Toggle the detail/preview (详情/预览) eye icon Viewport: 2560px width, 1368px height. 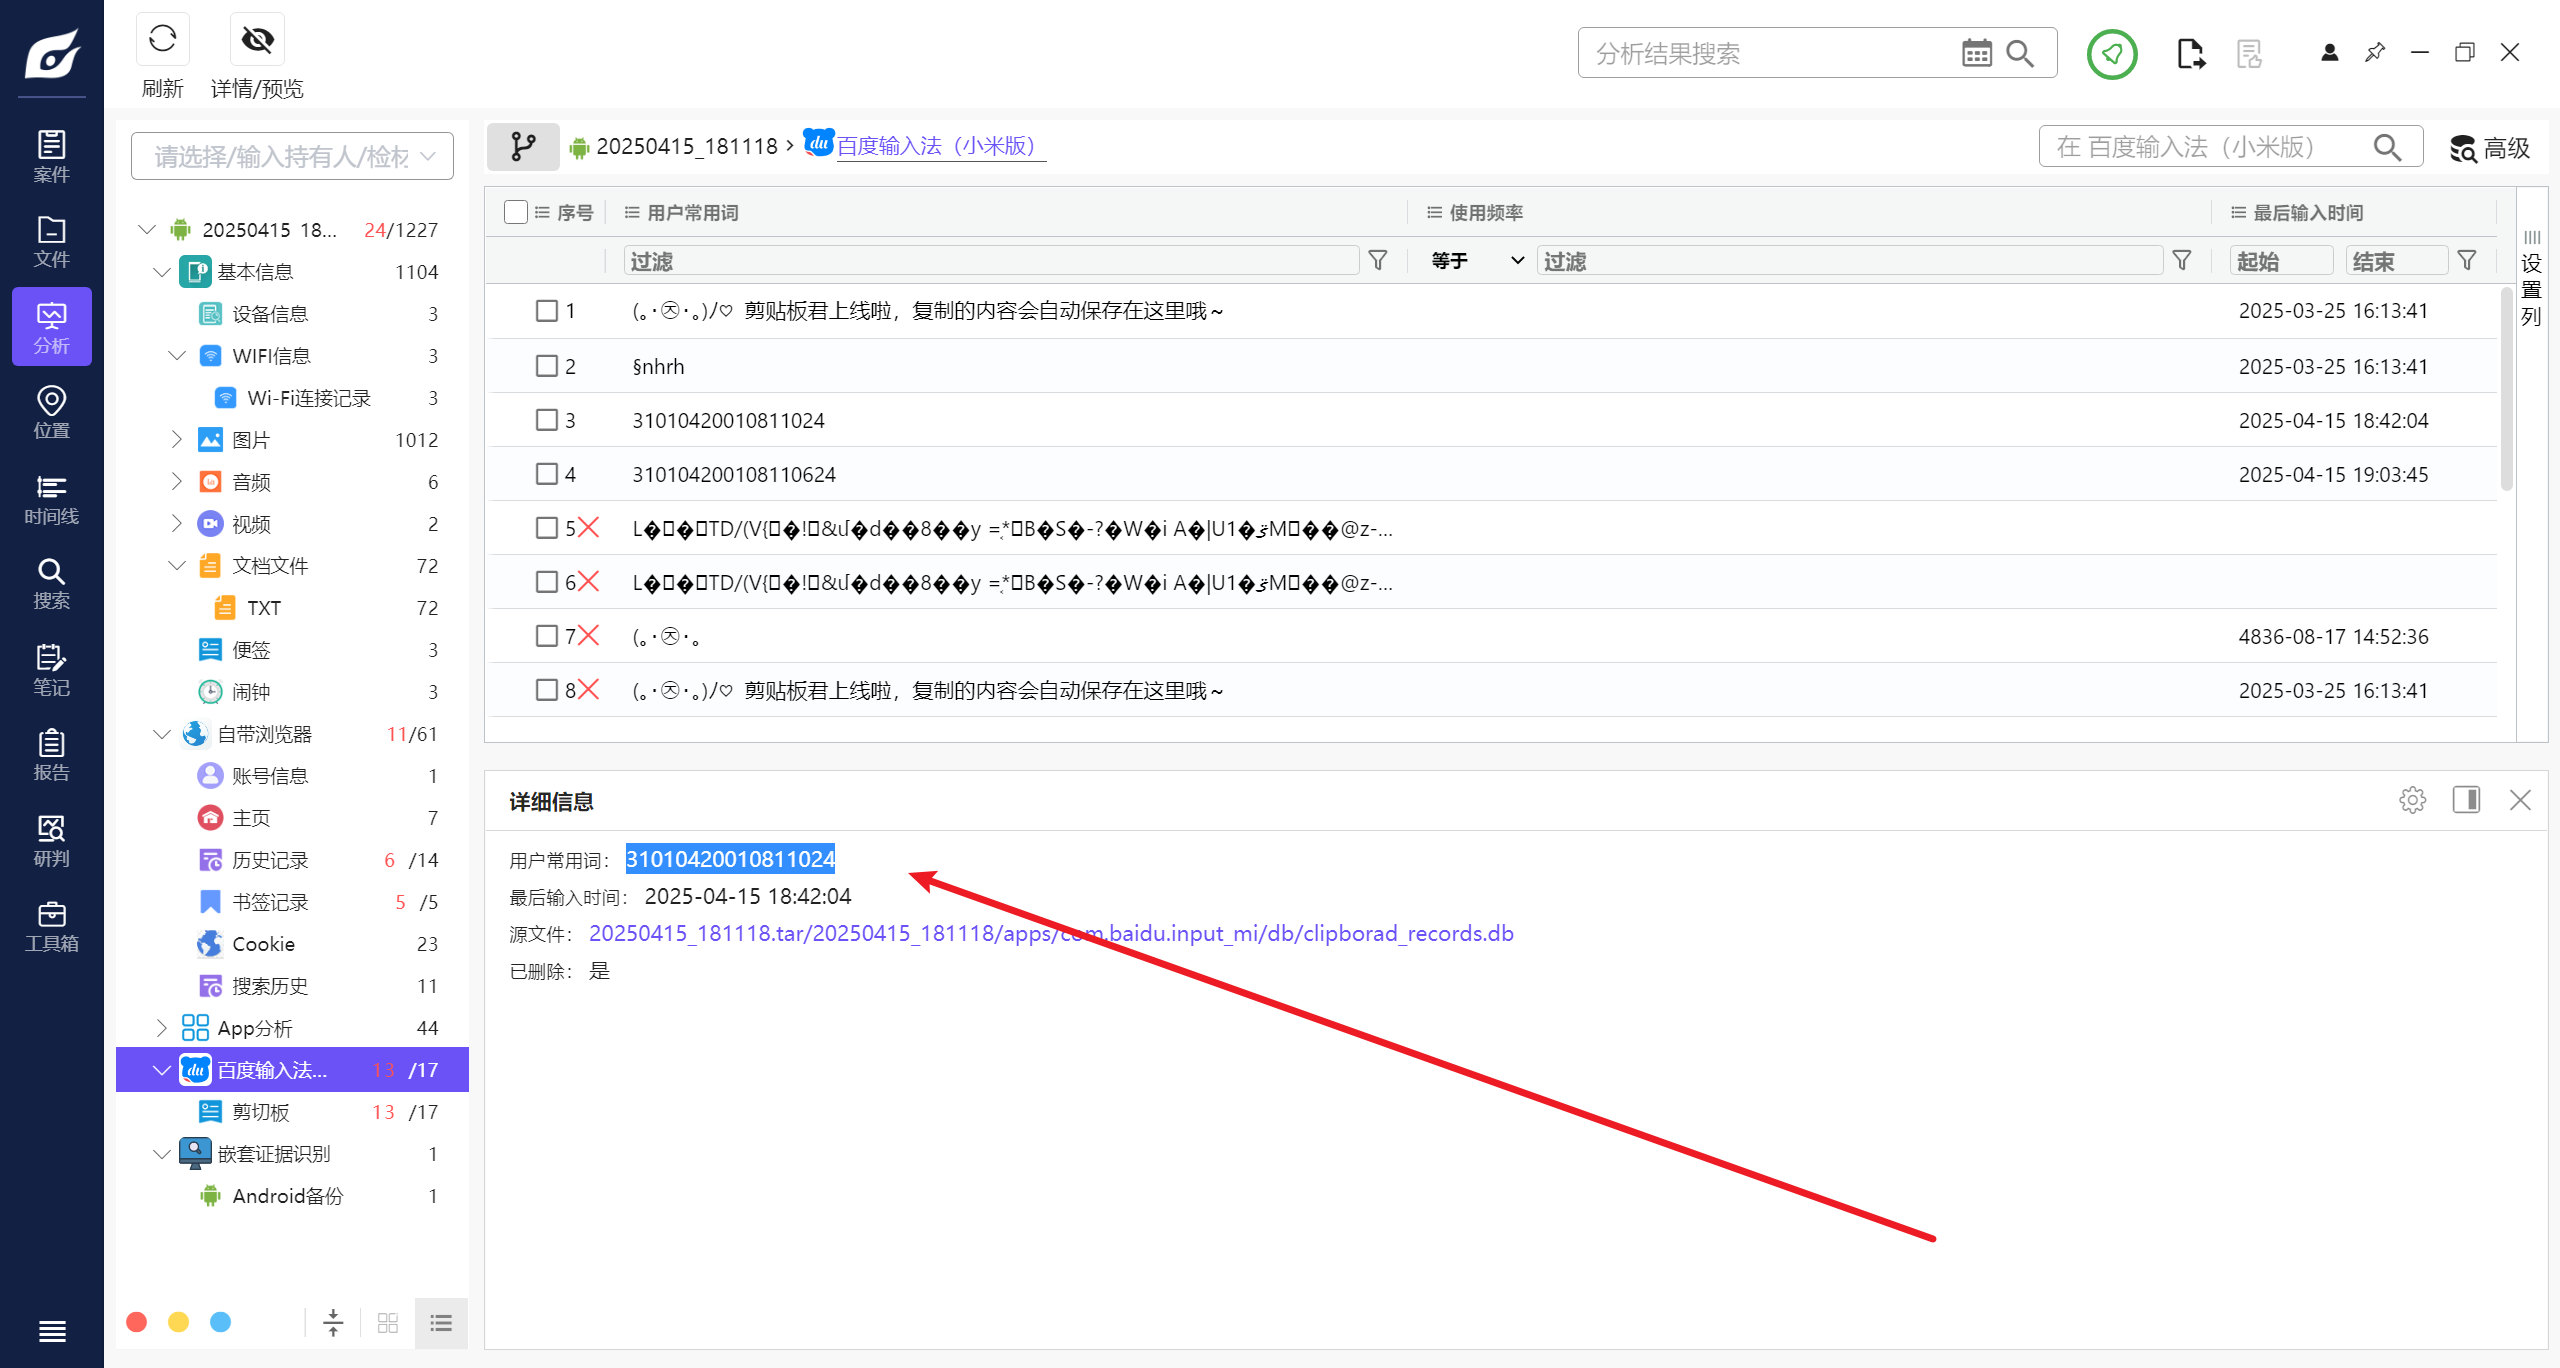(257, 40)
